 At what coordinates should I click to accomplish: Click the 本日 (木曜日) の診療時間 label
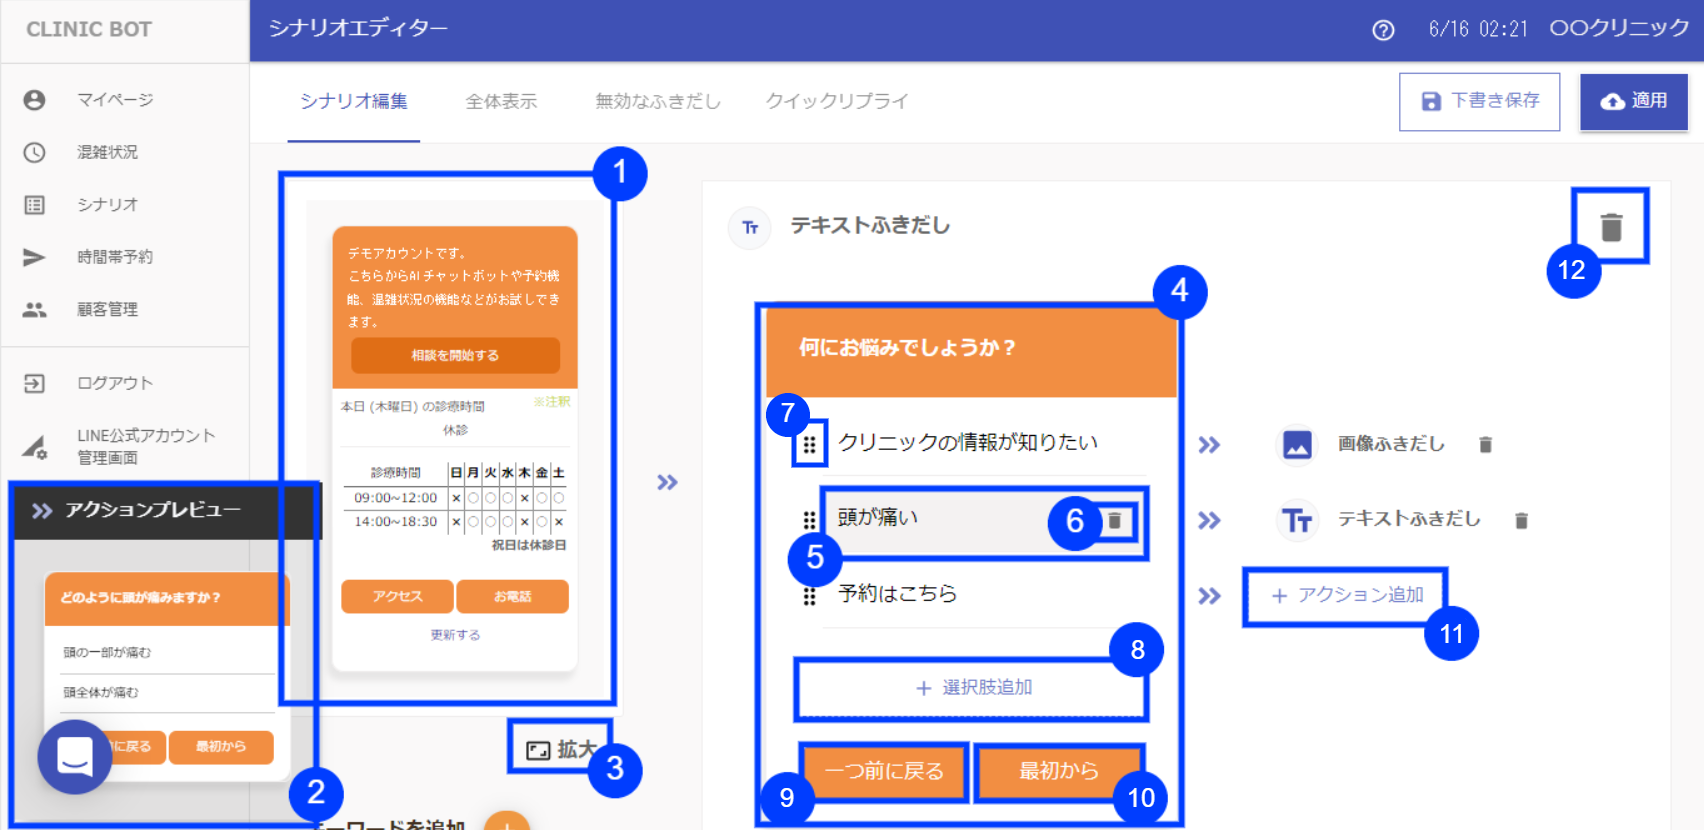(x=412, y=407)
